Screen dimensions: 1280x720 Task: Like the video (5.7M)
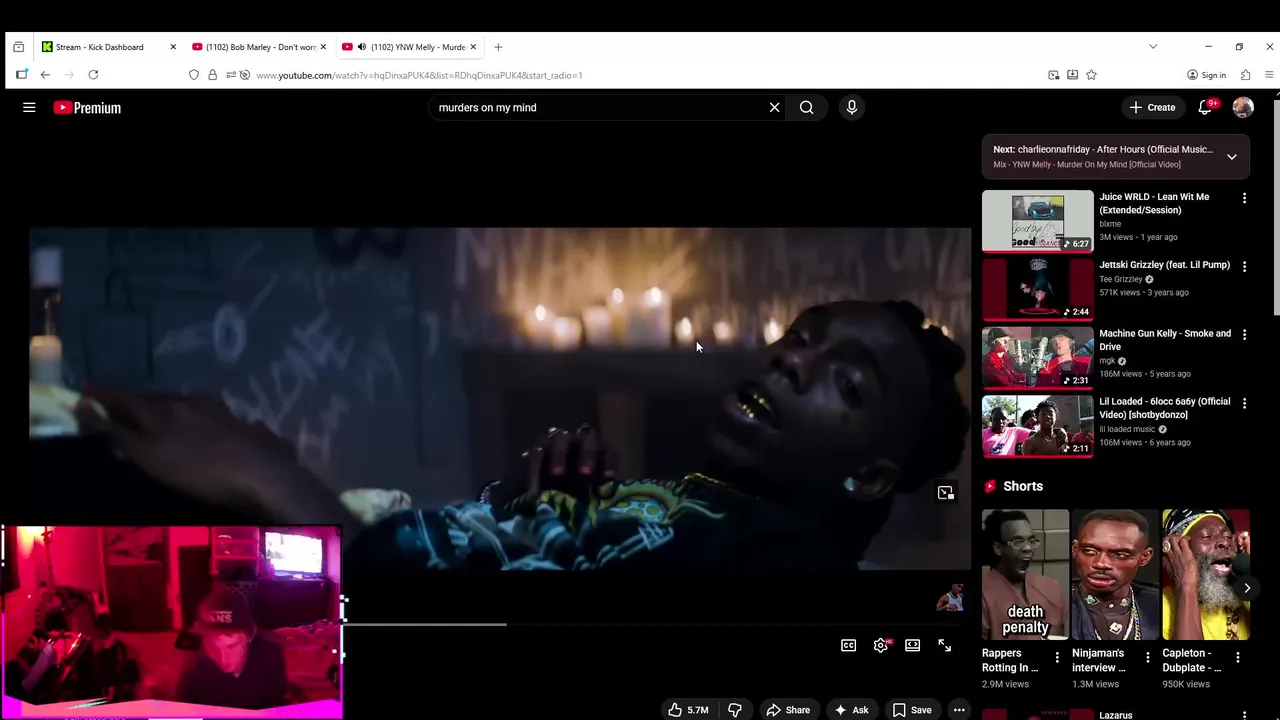[x=689, y=710]
